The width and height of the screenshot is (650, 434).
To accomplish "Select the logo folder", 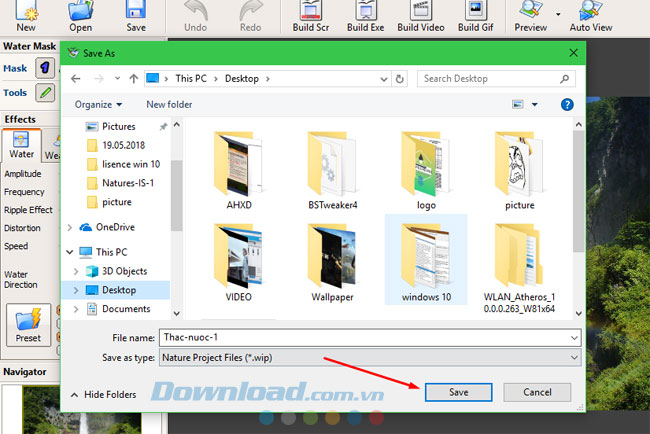I will click(x=426, y=170).
